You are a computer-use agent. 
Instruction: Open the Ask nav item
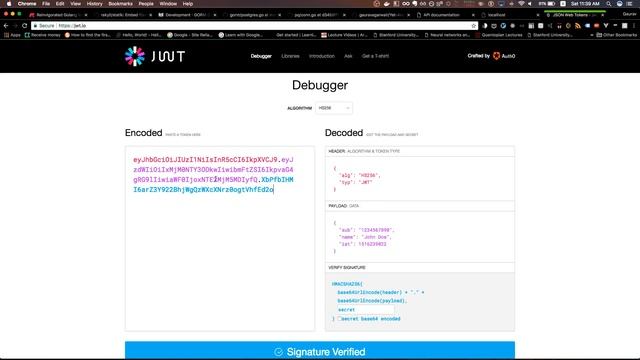point(348,56)
